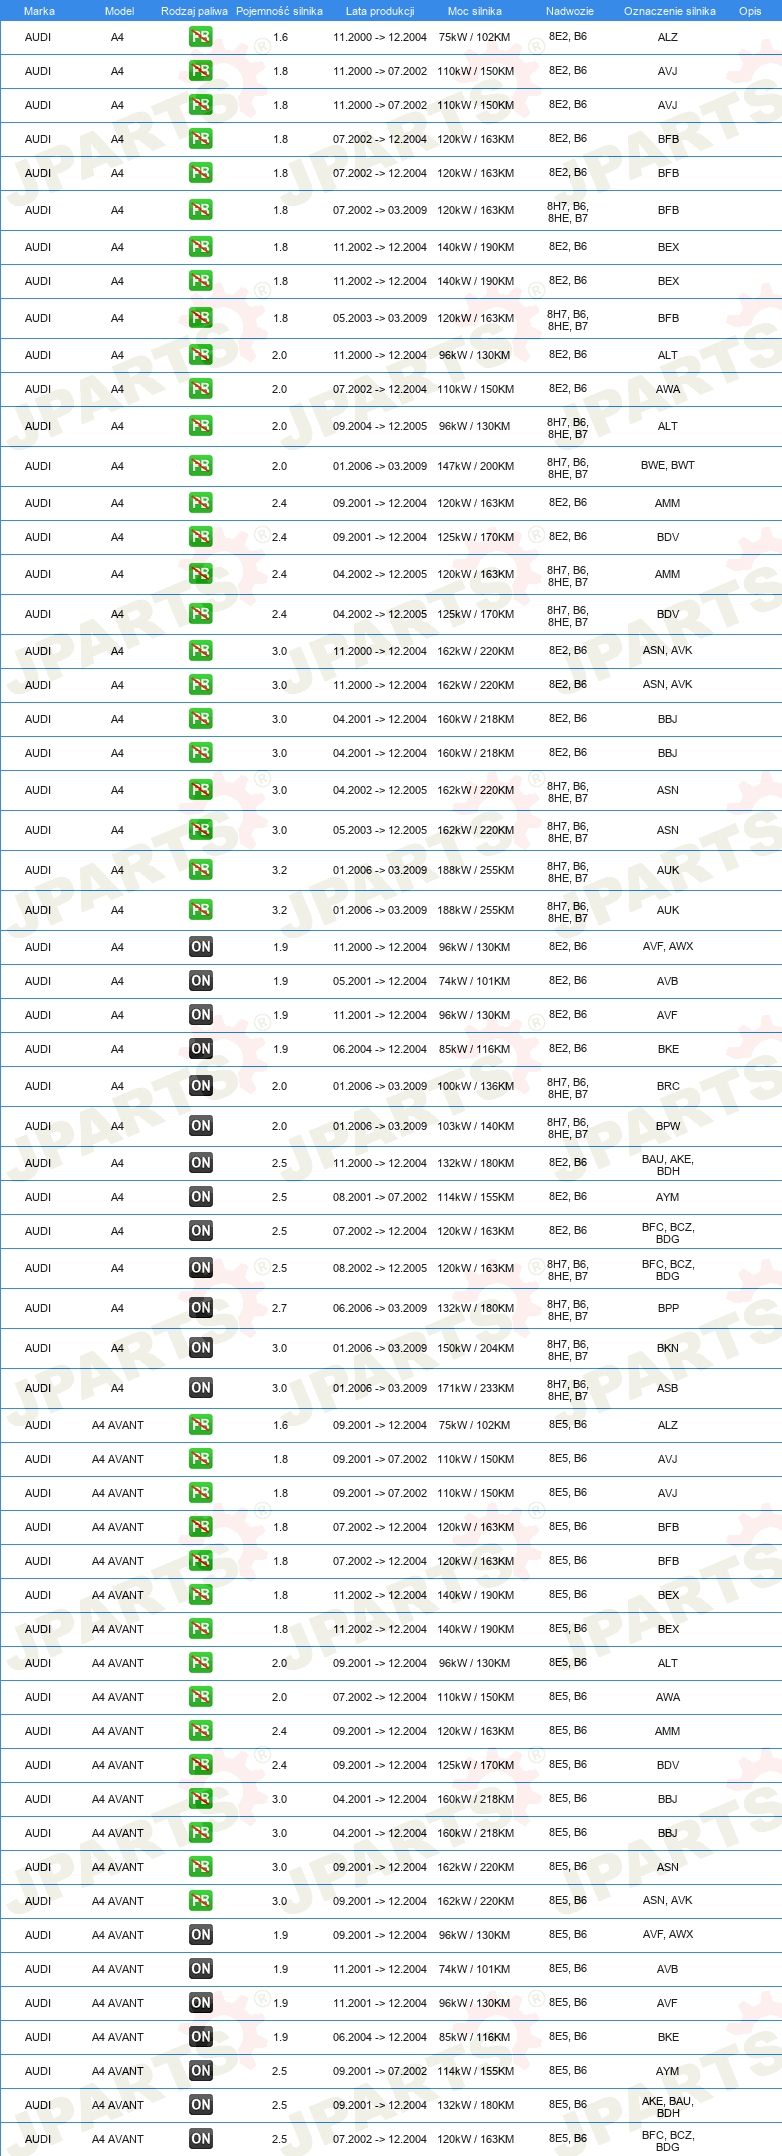The image size is (782, 2156).
Task: Click the petrol icon in the BWE, BWT row
Action: tap(200, 466)
